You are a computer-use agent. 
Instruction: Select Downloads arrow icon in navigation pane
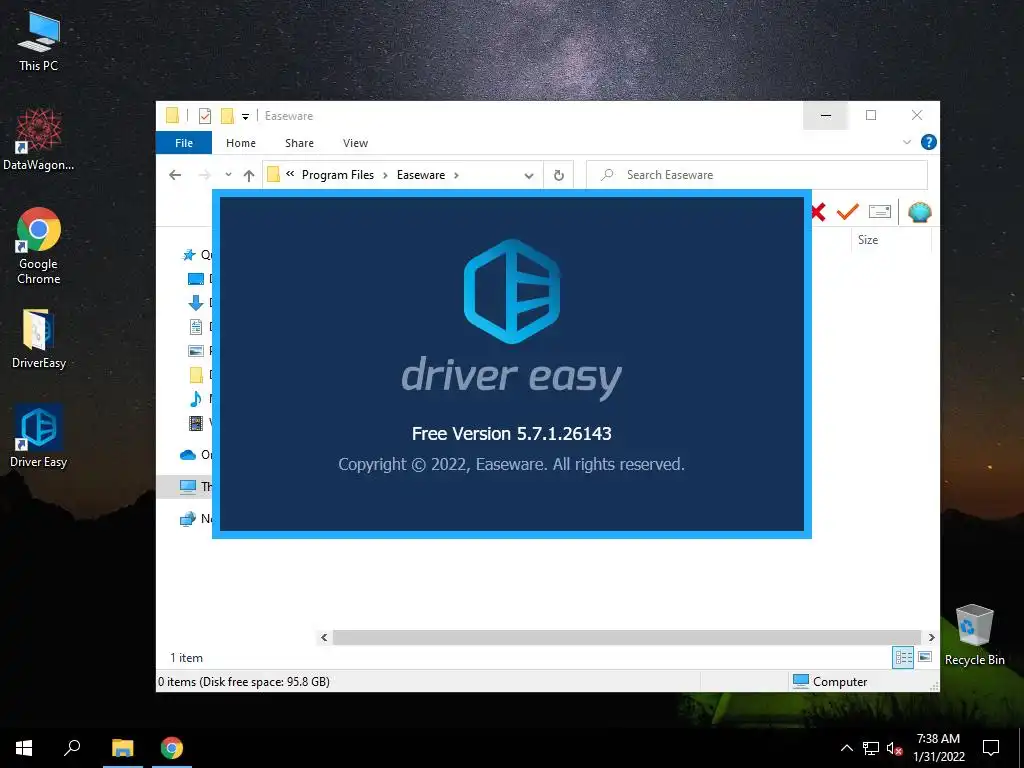pyautogui.click(x=195, y=302)
